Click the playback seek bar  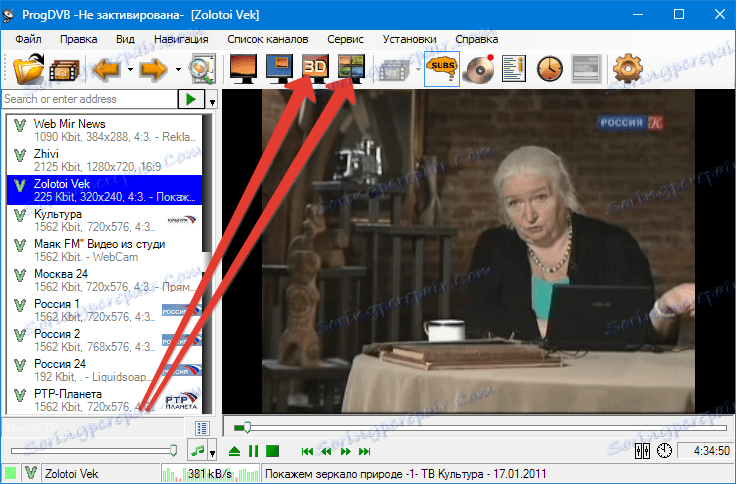pos(480,427)
